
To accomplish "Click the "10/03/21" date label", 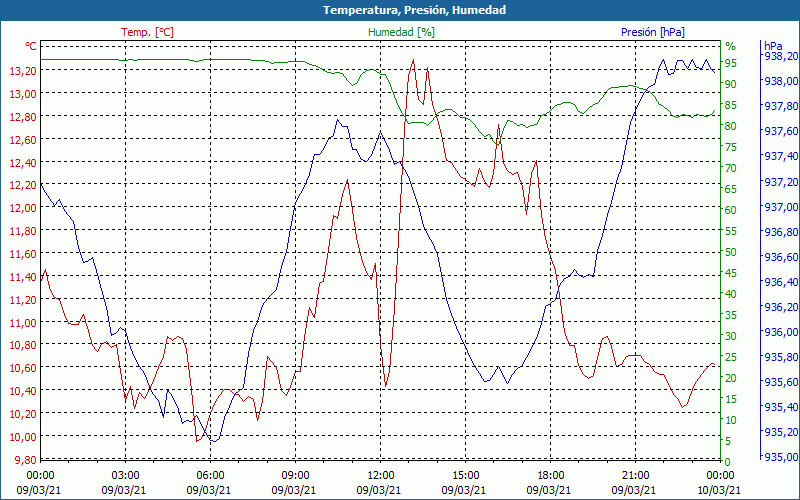I will [x=719, y=490].
